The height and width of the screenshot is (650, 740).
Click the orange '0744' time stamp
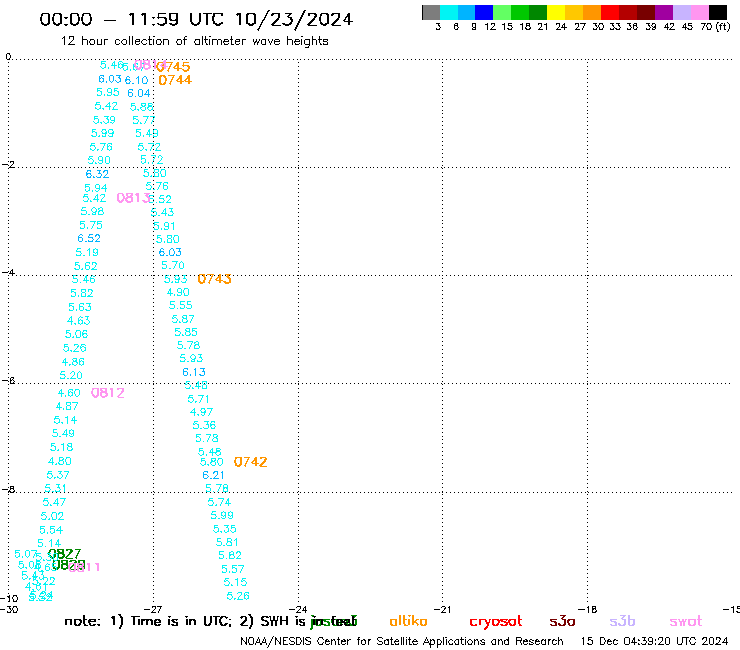pos(175,80)
